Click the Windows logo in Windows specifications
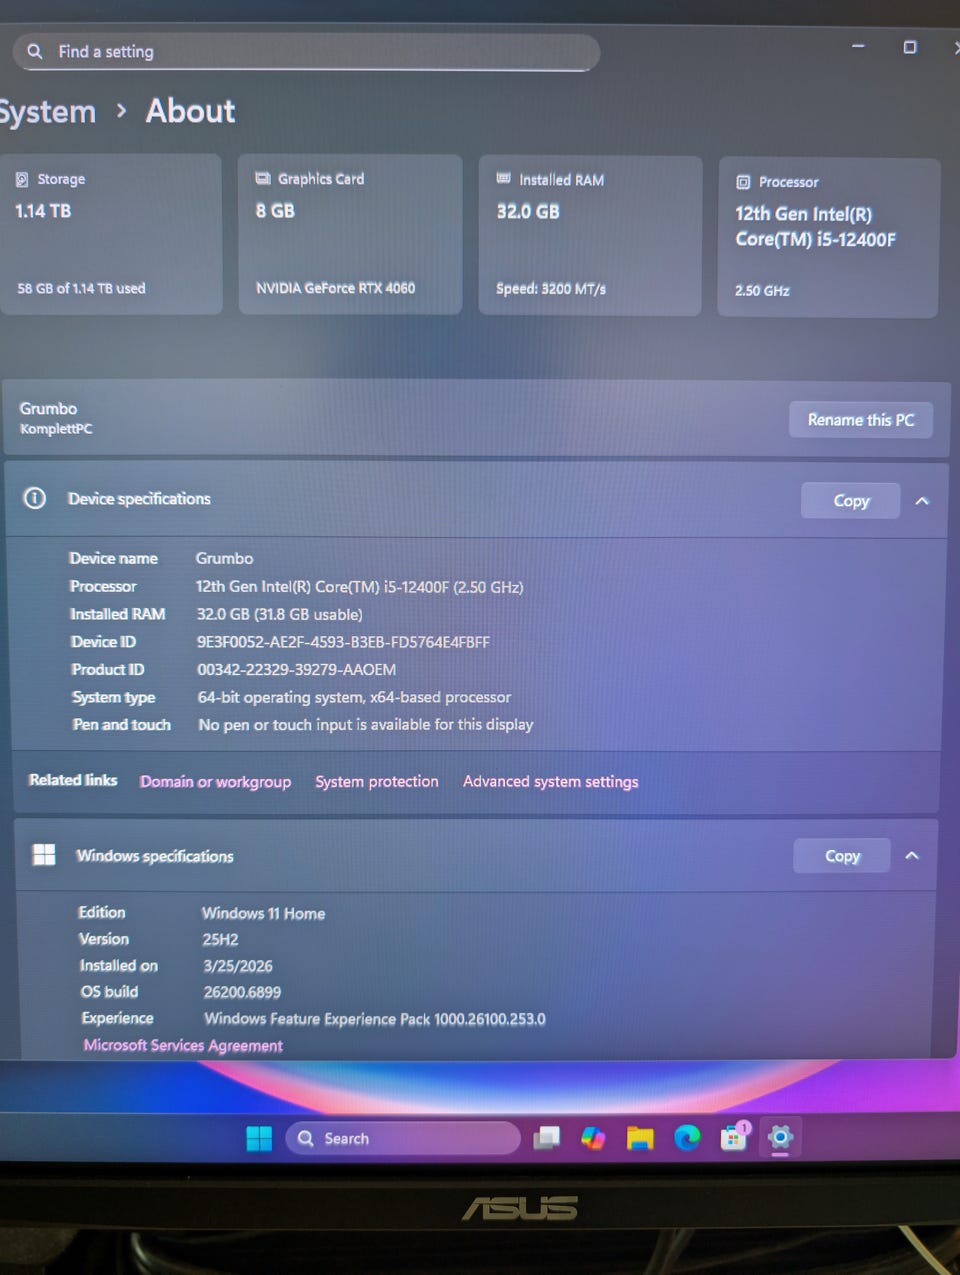 tap(44, 855)
